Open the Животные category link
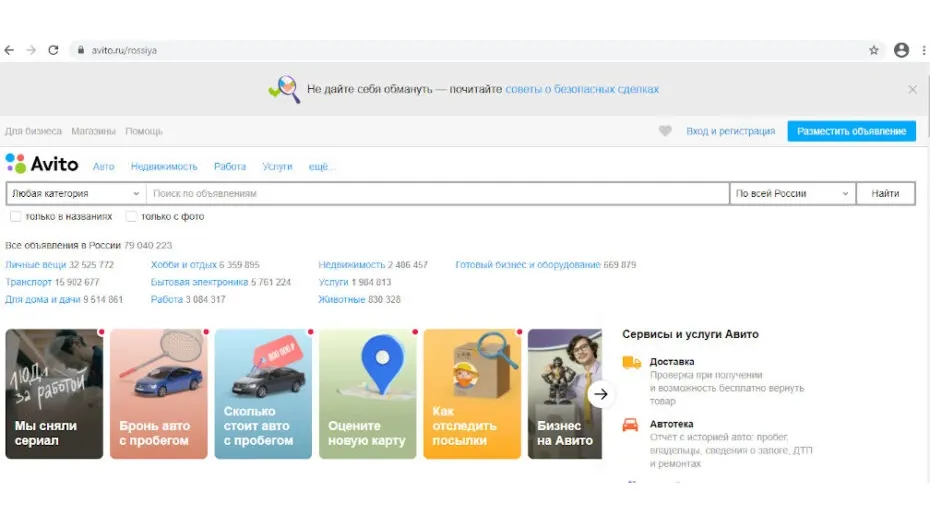 click(x=342, y=299)
